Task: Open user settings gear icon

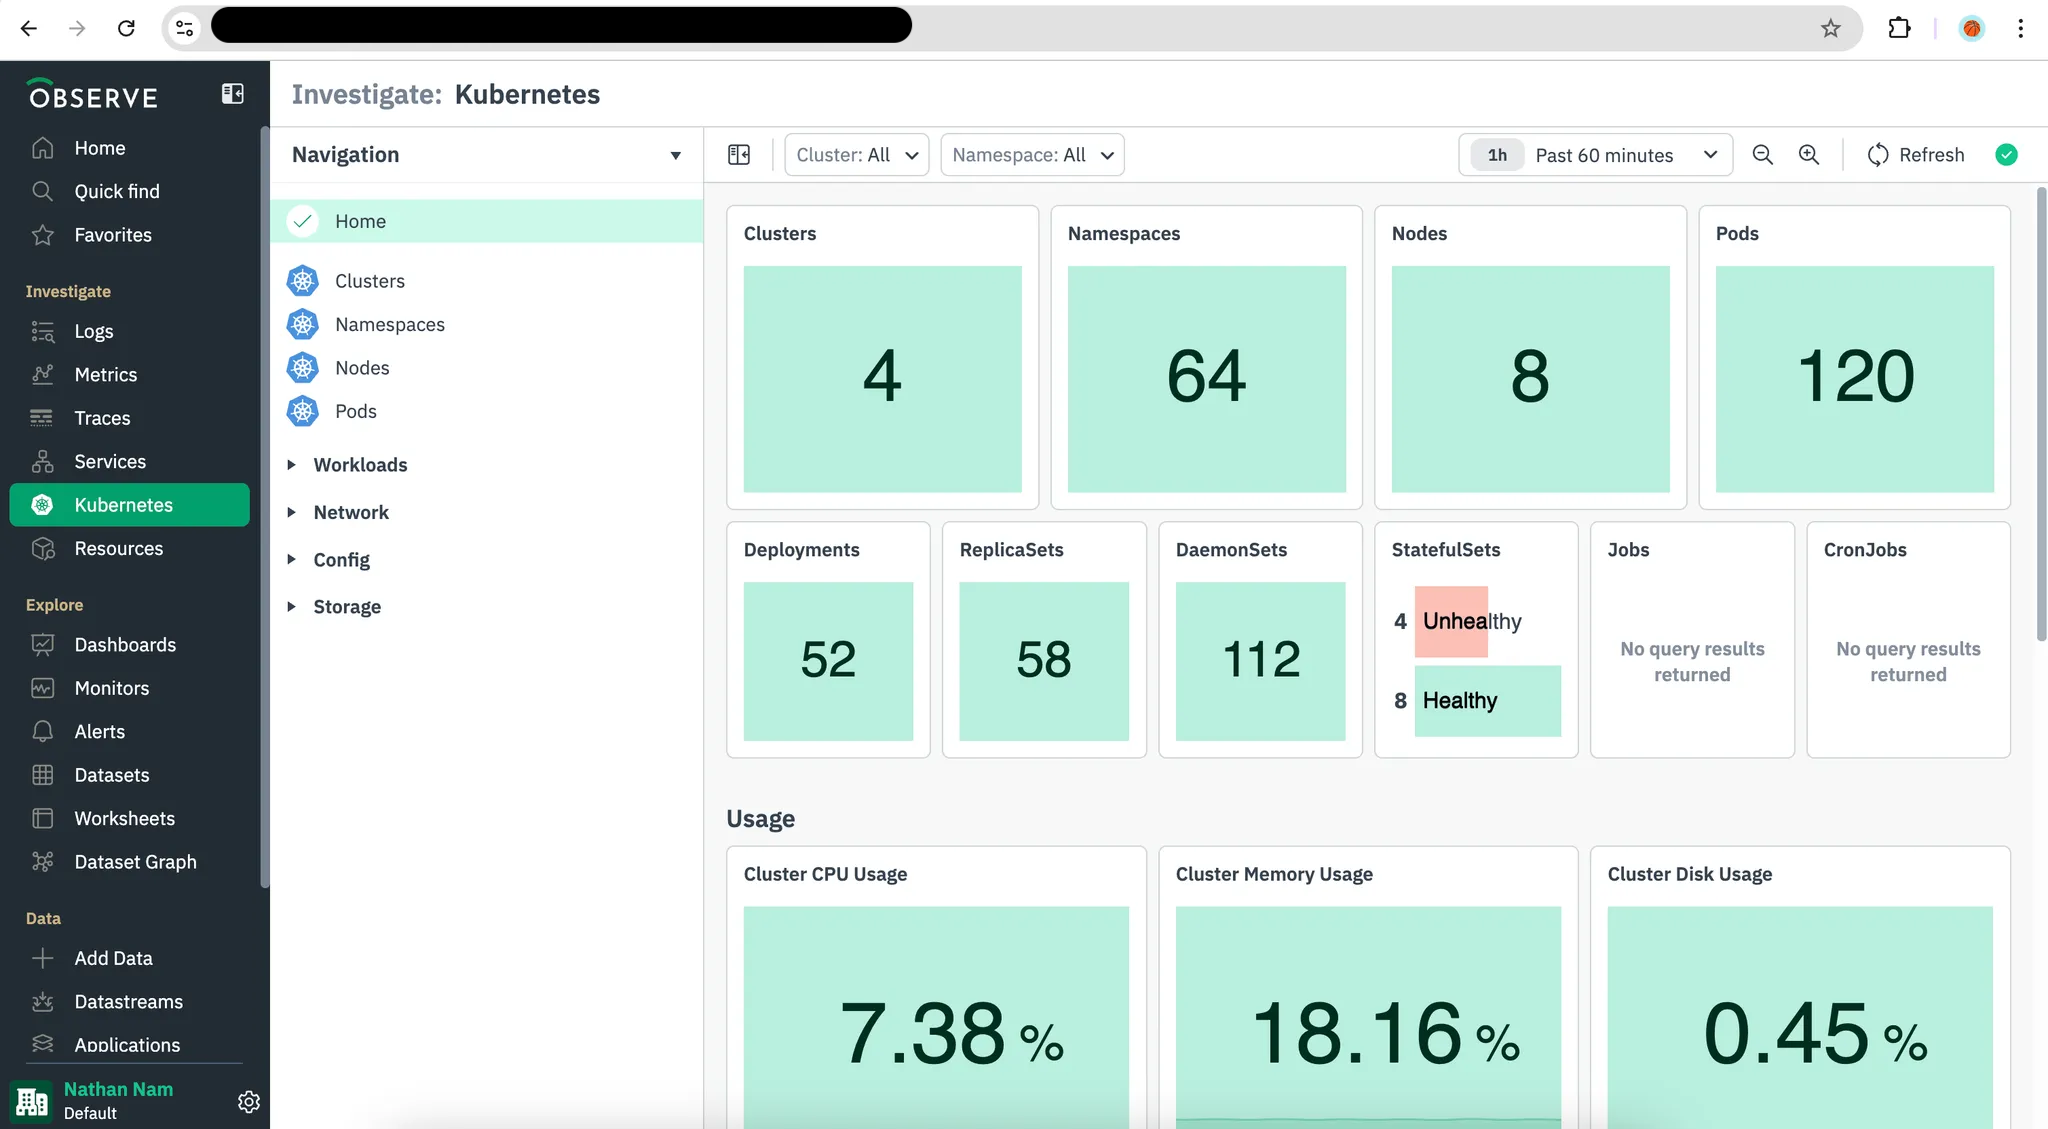Action: tap(249, 1101)
